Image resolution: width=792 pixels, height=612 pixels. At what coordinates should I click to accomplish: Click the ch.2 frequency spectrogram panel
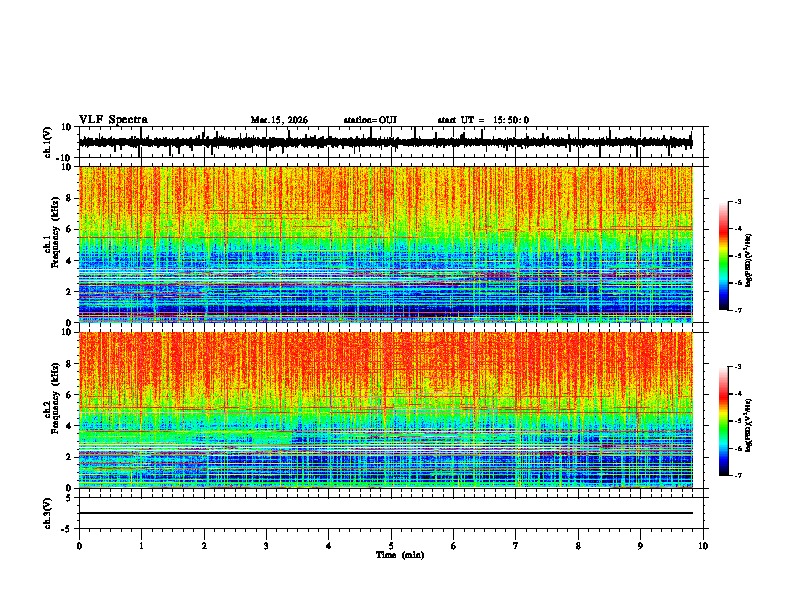[386, 410]
